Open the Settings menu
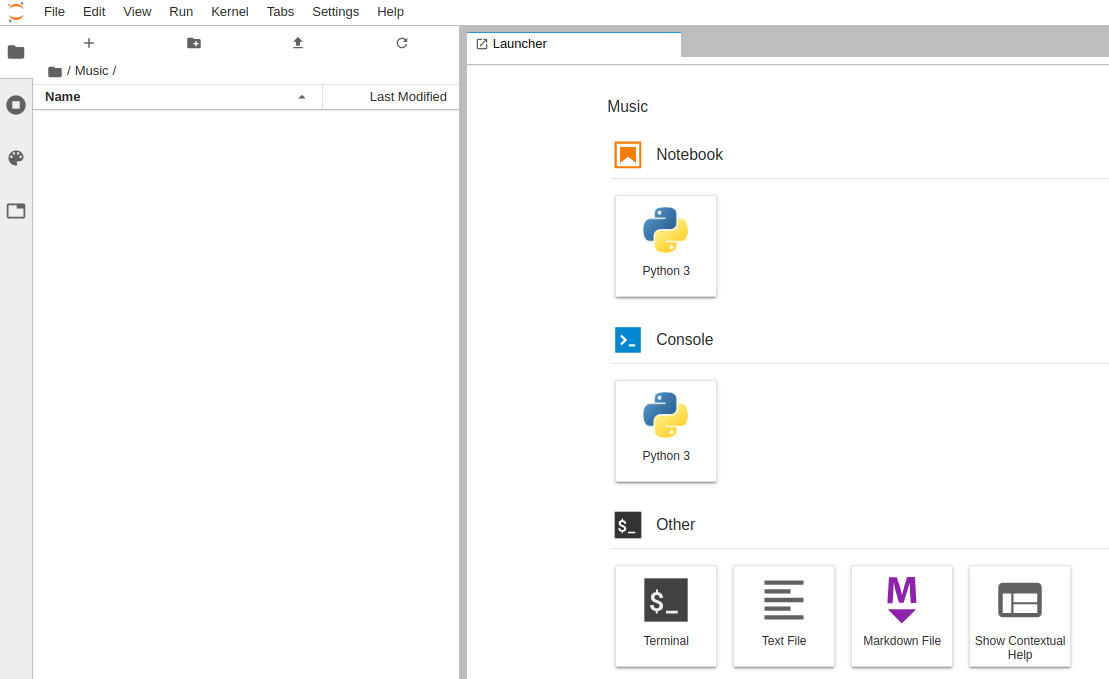The height and width of the screenshot is (679, 1109). tap(335, 12)
